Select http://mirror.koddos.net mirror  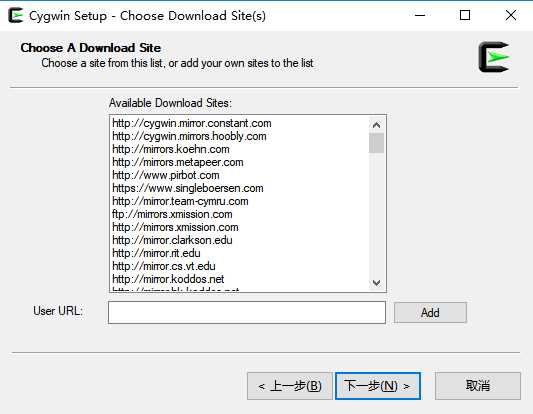pyautogui.click(x=168, y=279)
